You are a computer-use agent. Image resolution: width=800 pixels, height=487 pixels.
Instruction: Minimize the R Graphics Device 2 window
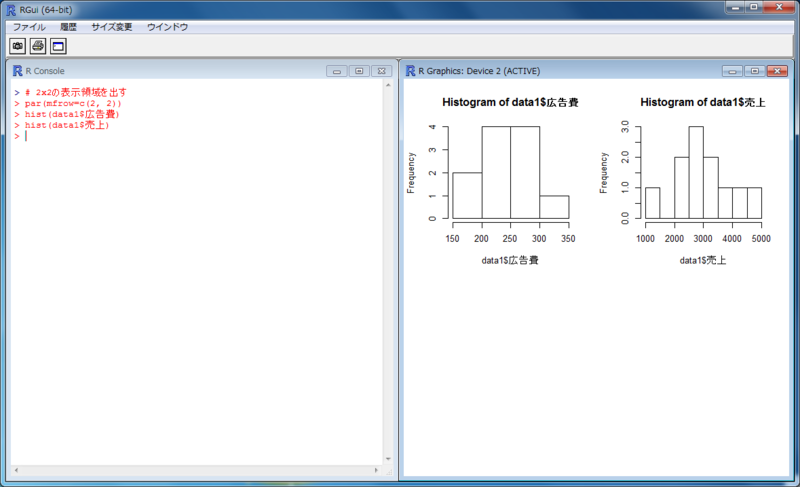click(732, 71)
